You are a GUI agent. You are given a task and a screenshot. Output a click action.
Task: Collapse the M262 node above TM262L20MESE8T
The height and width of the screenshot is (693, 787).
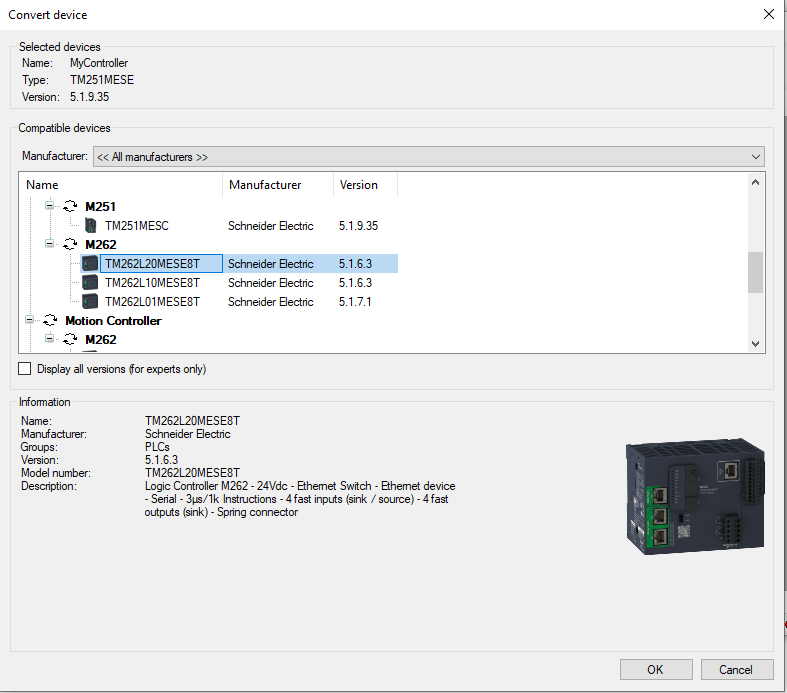click(x=49, y=243)
